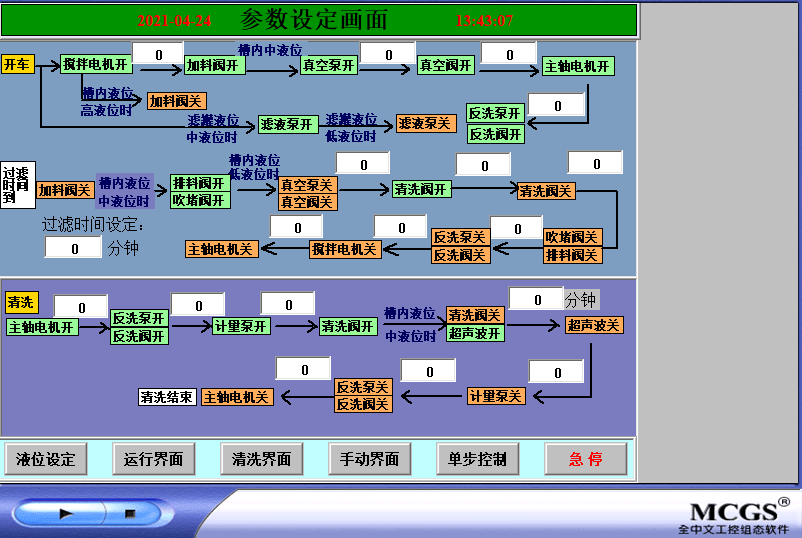Open the 液位设定 screen
This screenshot has height=538, width=802.
[46, 459]
